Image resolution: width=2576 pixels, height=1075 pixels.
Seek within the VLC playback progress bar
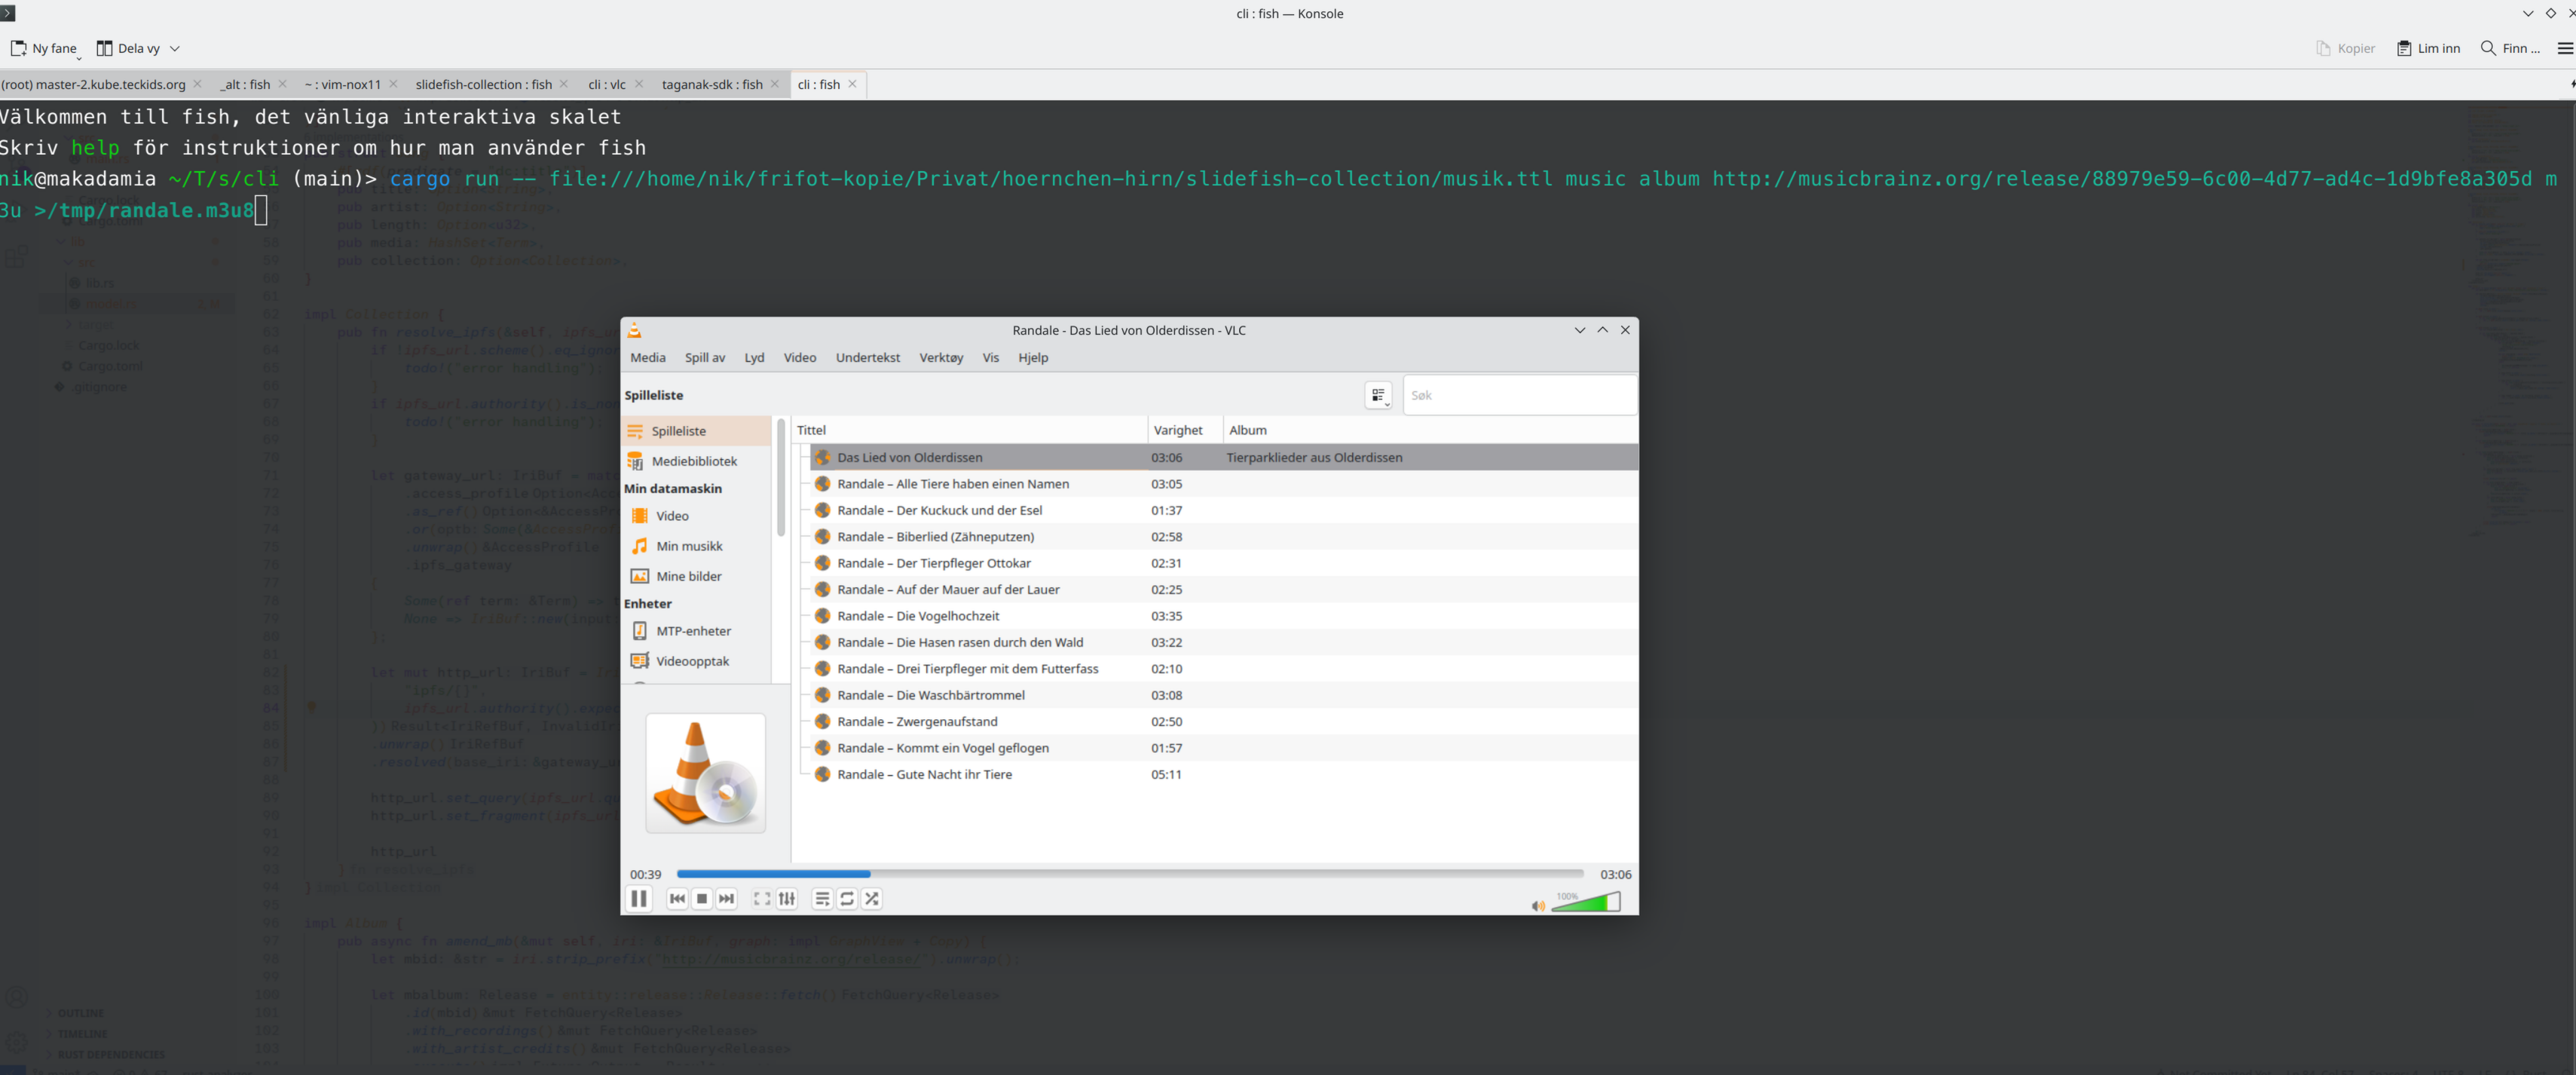(x=1130, y=874)
